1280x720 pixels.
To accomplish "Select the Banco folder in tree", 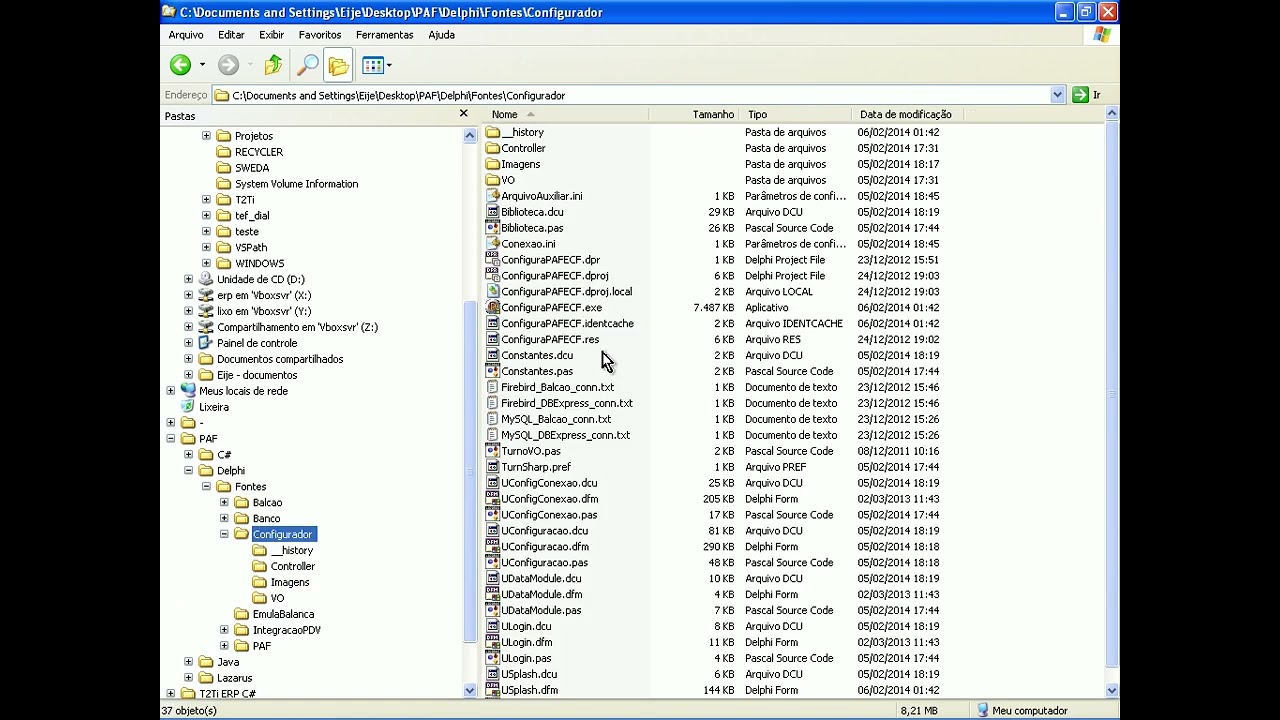I will point(266,518).
